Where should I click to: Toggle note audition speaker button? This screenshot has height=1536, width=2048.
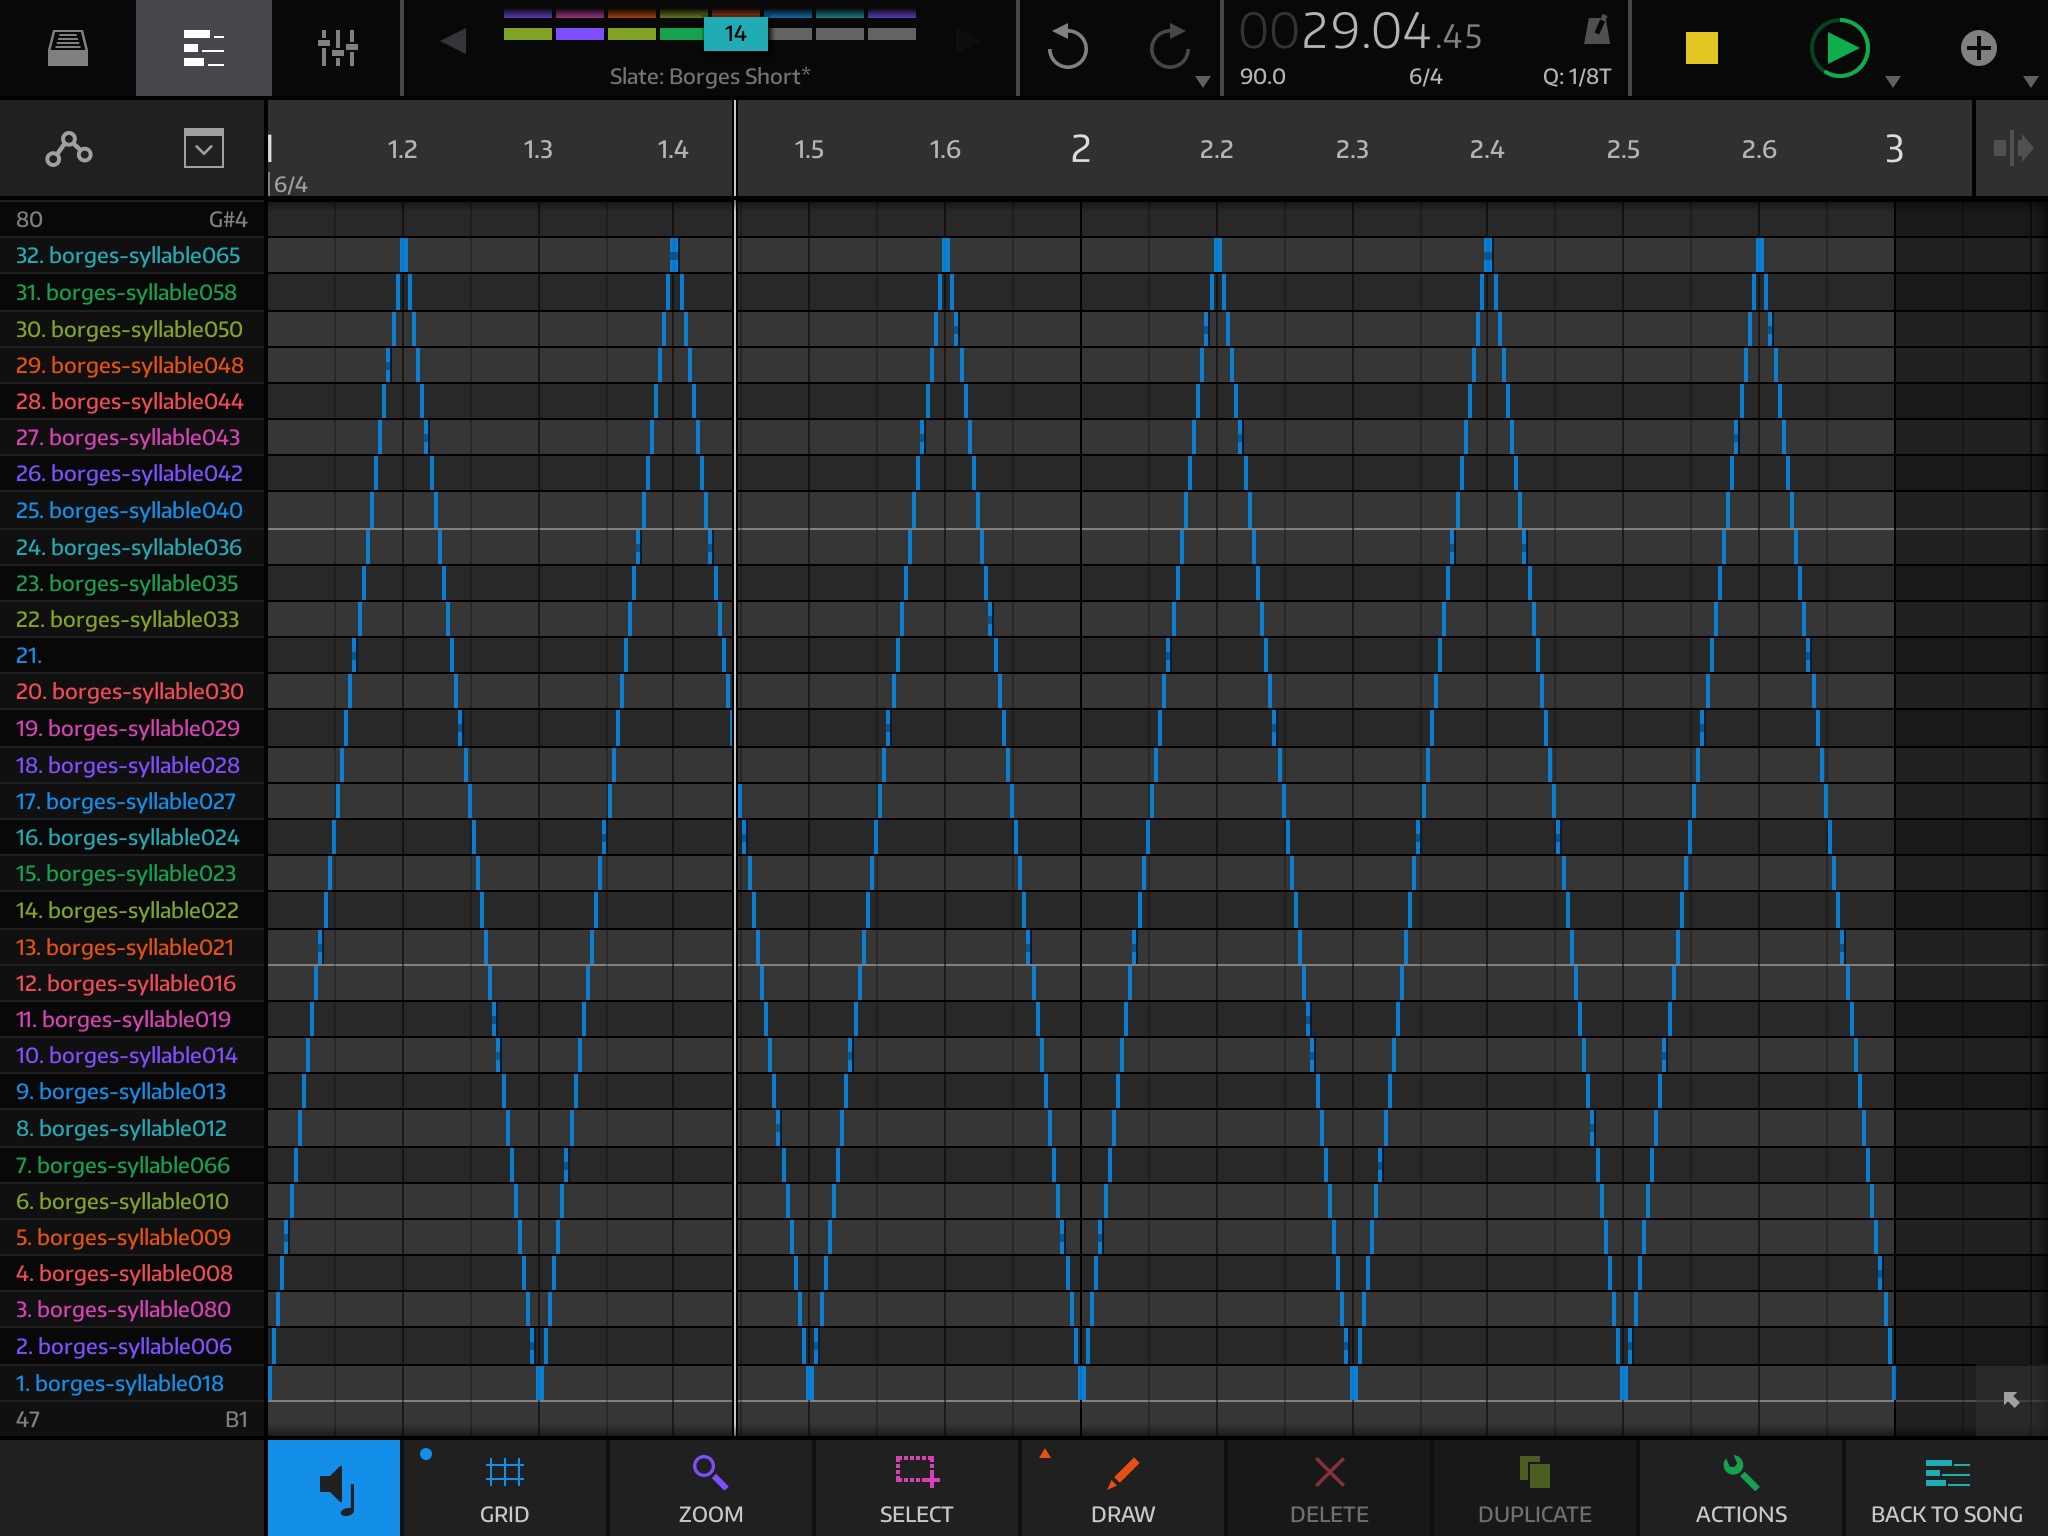pos(334,1488)
